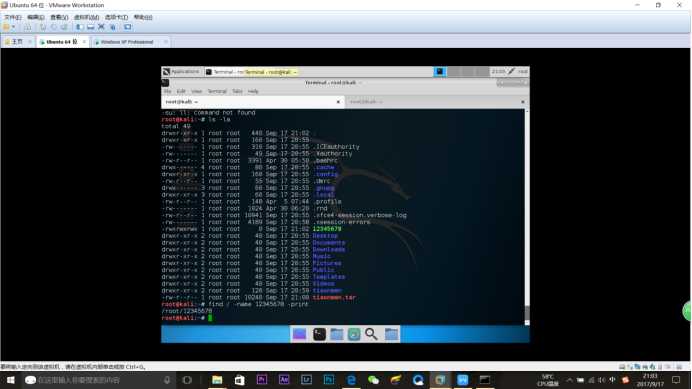Click the Terminal item in Kali panel
The height and width of the screenshot is (389, 692).
click(225, 72)
